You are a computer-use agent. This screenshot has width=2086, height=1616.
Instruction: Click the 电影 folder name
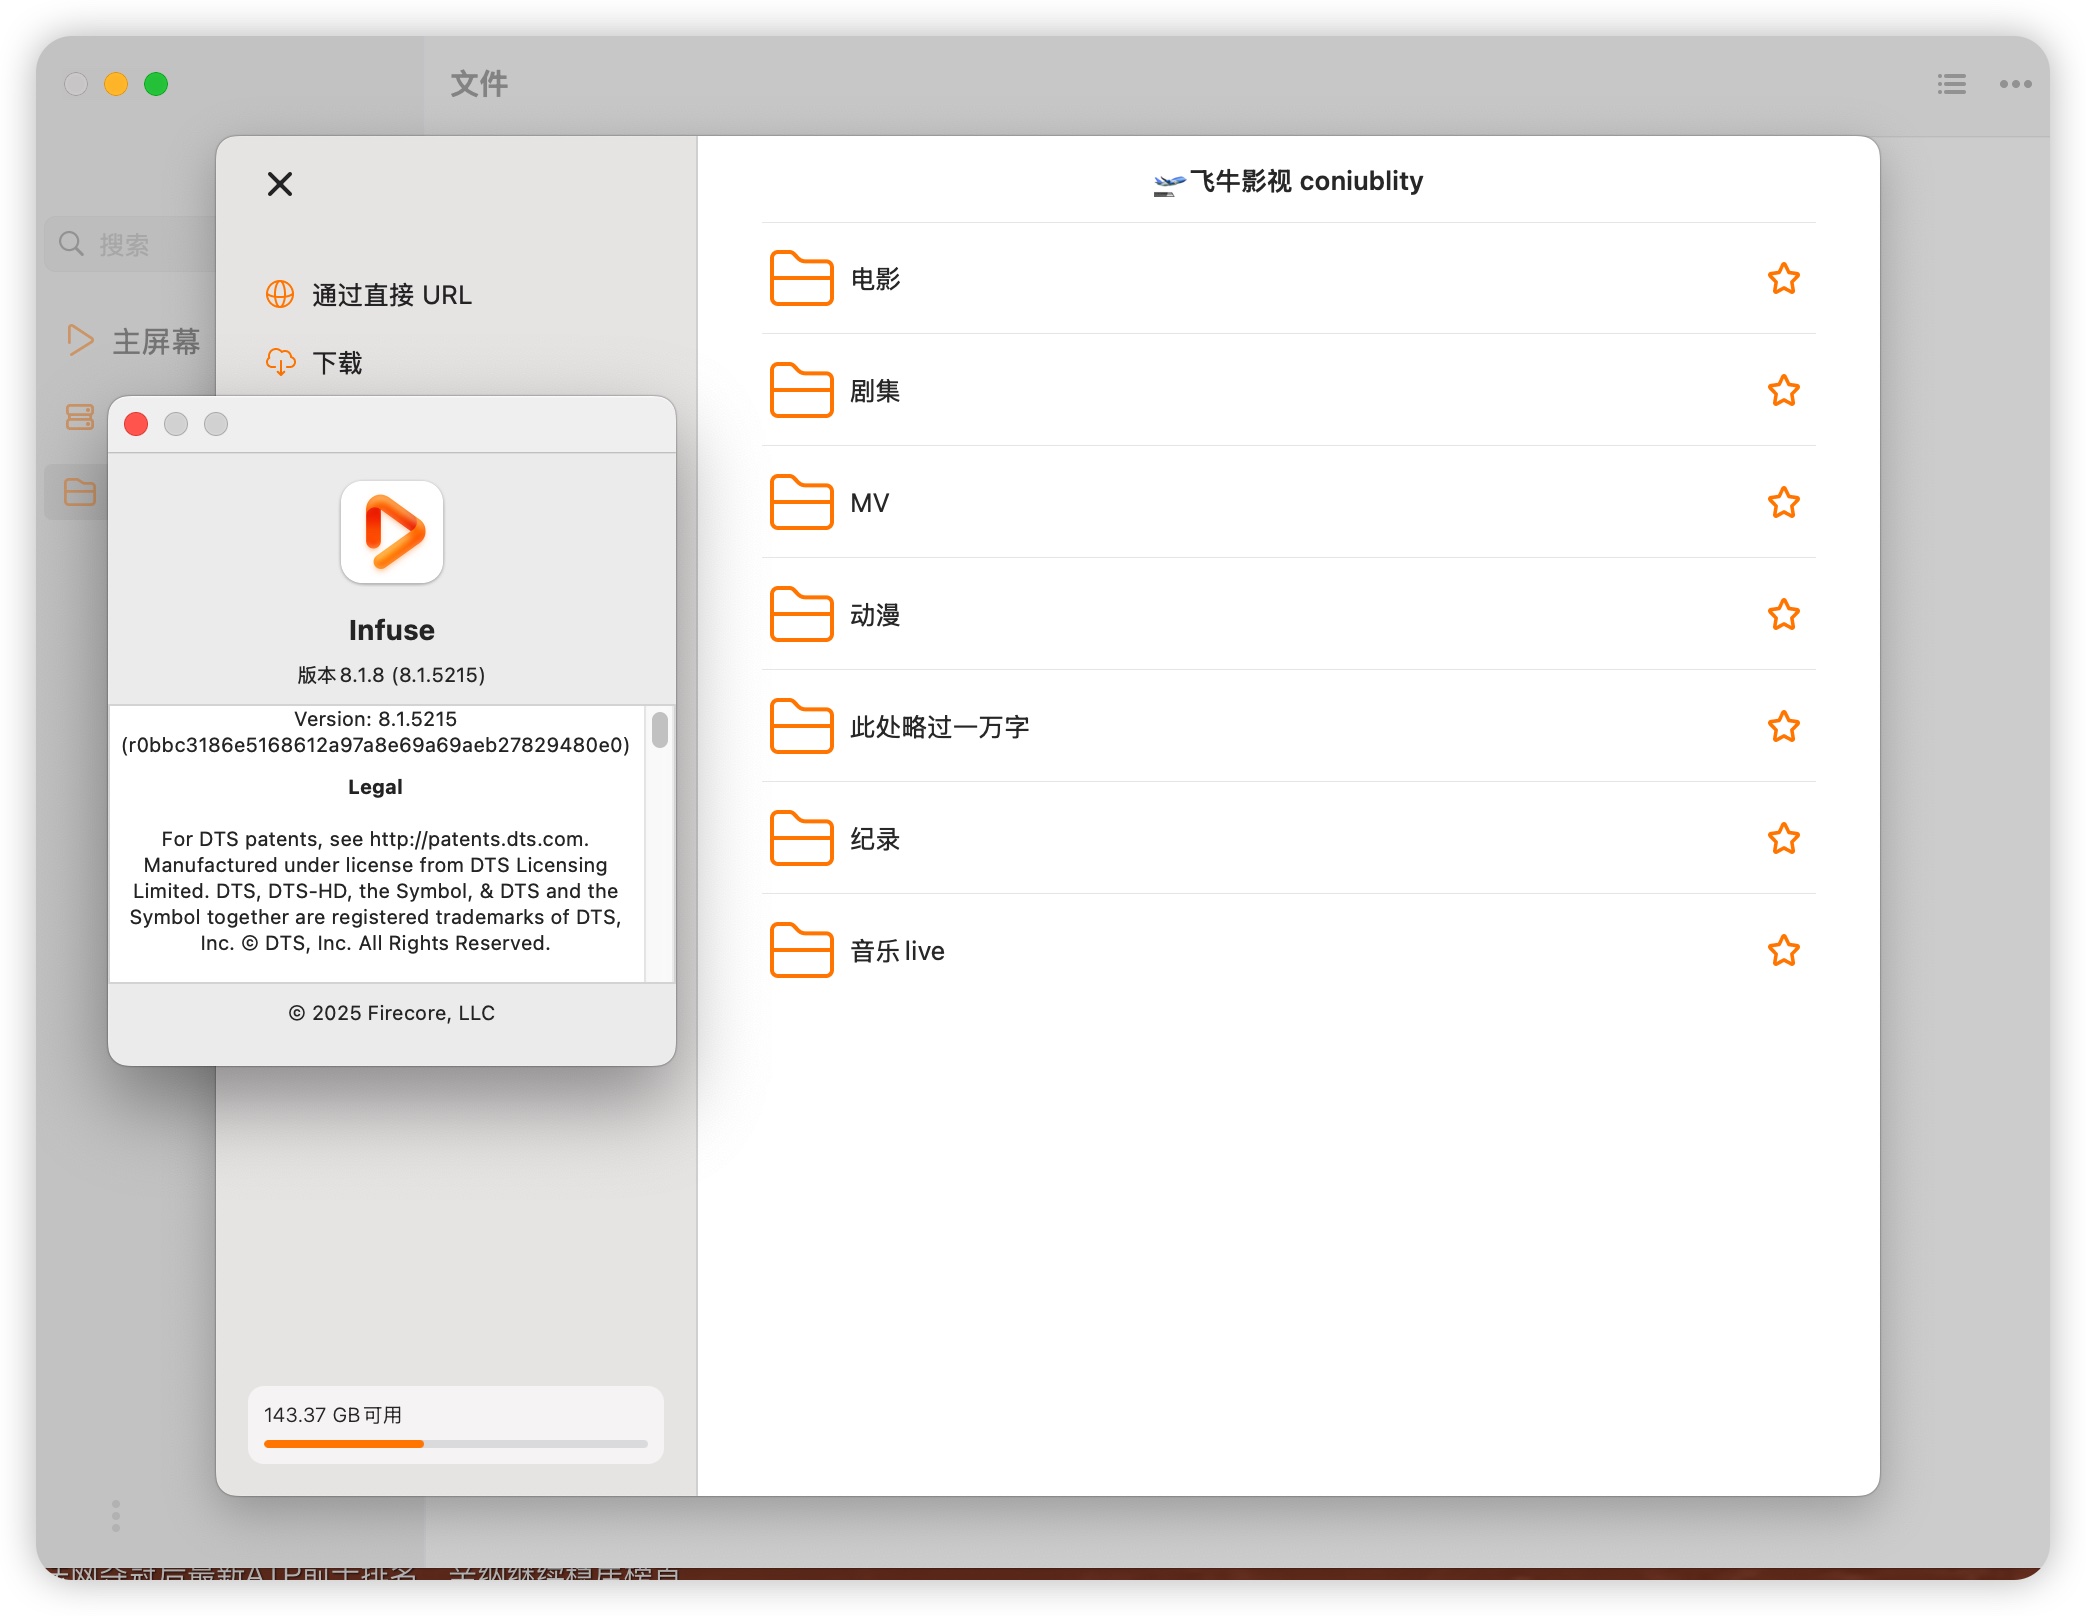tap(875, 279)
